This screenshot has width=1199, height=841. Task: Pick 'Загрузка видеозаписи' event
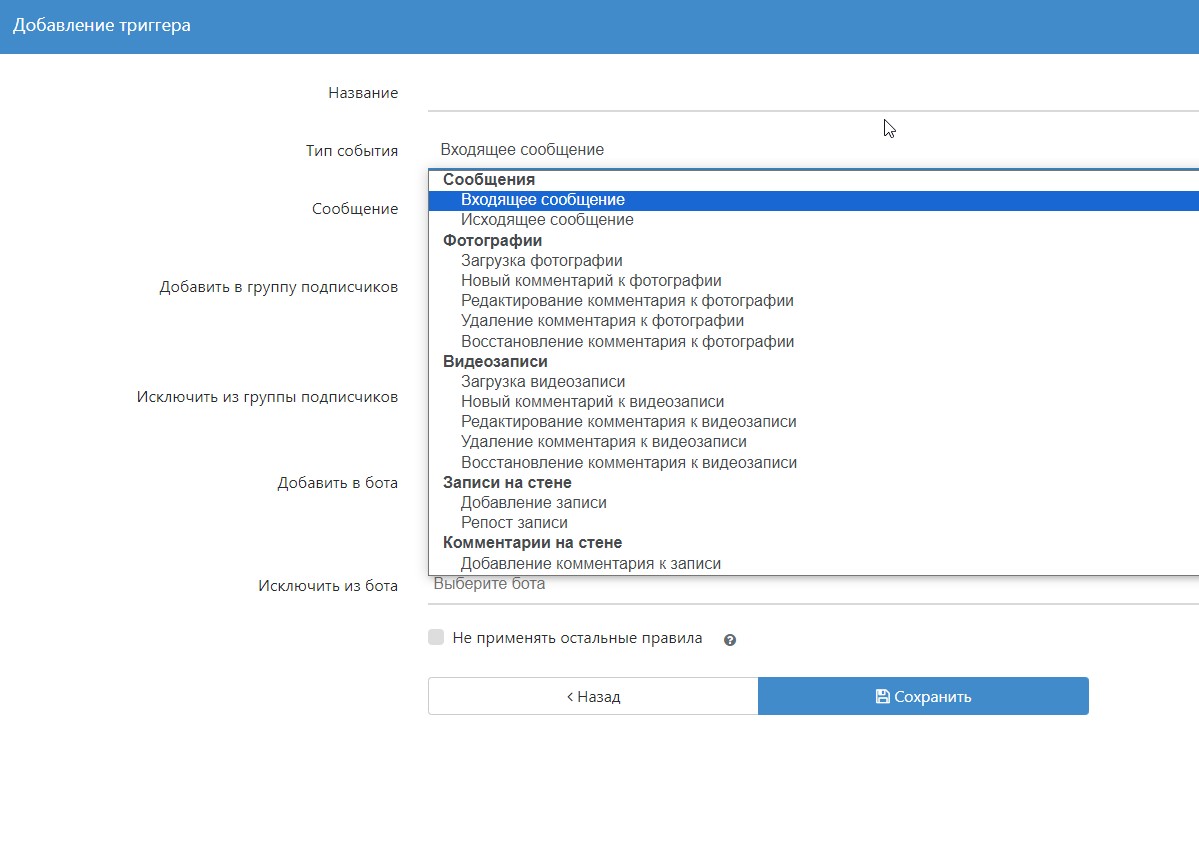(543, 382)
